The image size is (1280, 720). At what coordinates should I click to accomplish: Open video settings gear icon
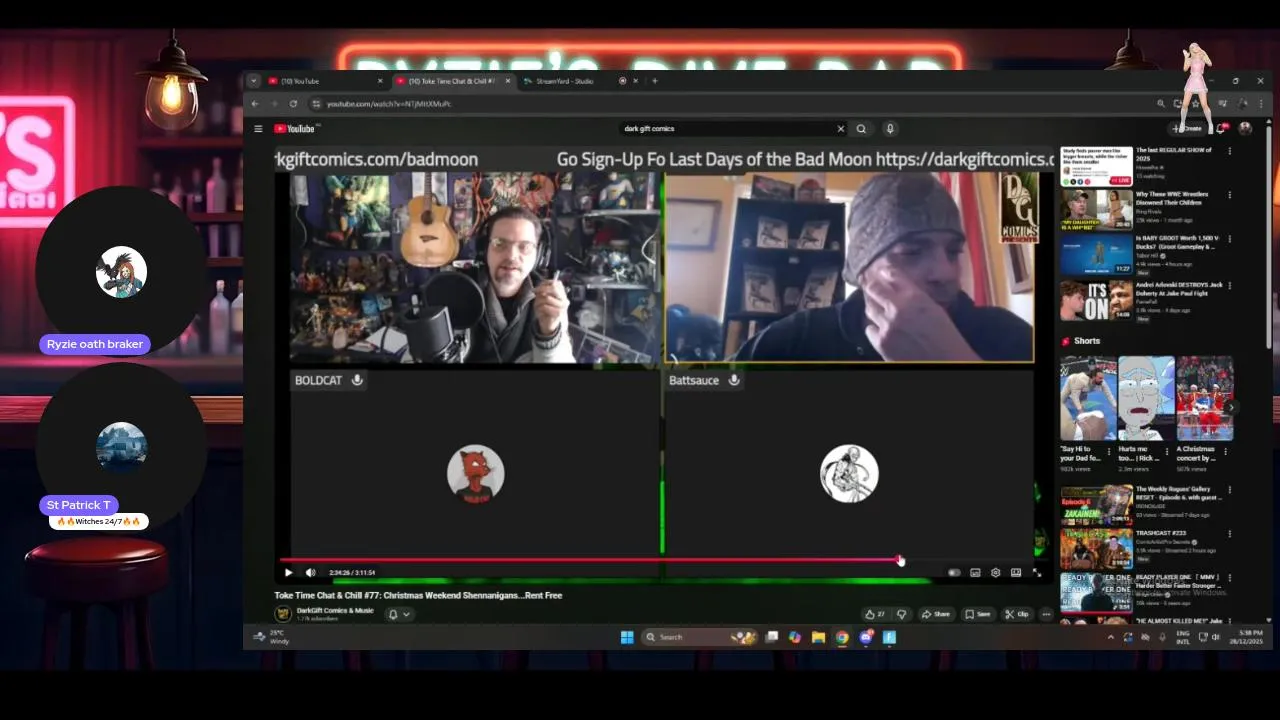click(996, 573)
